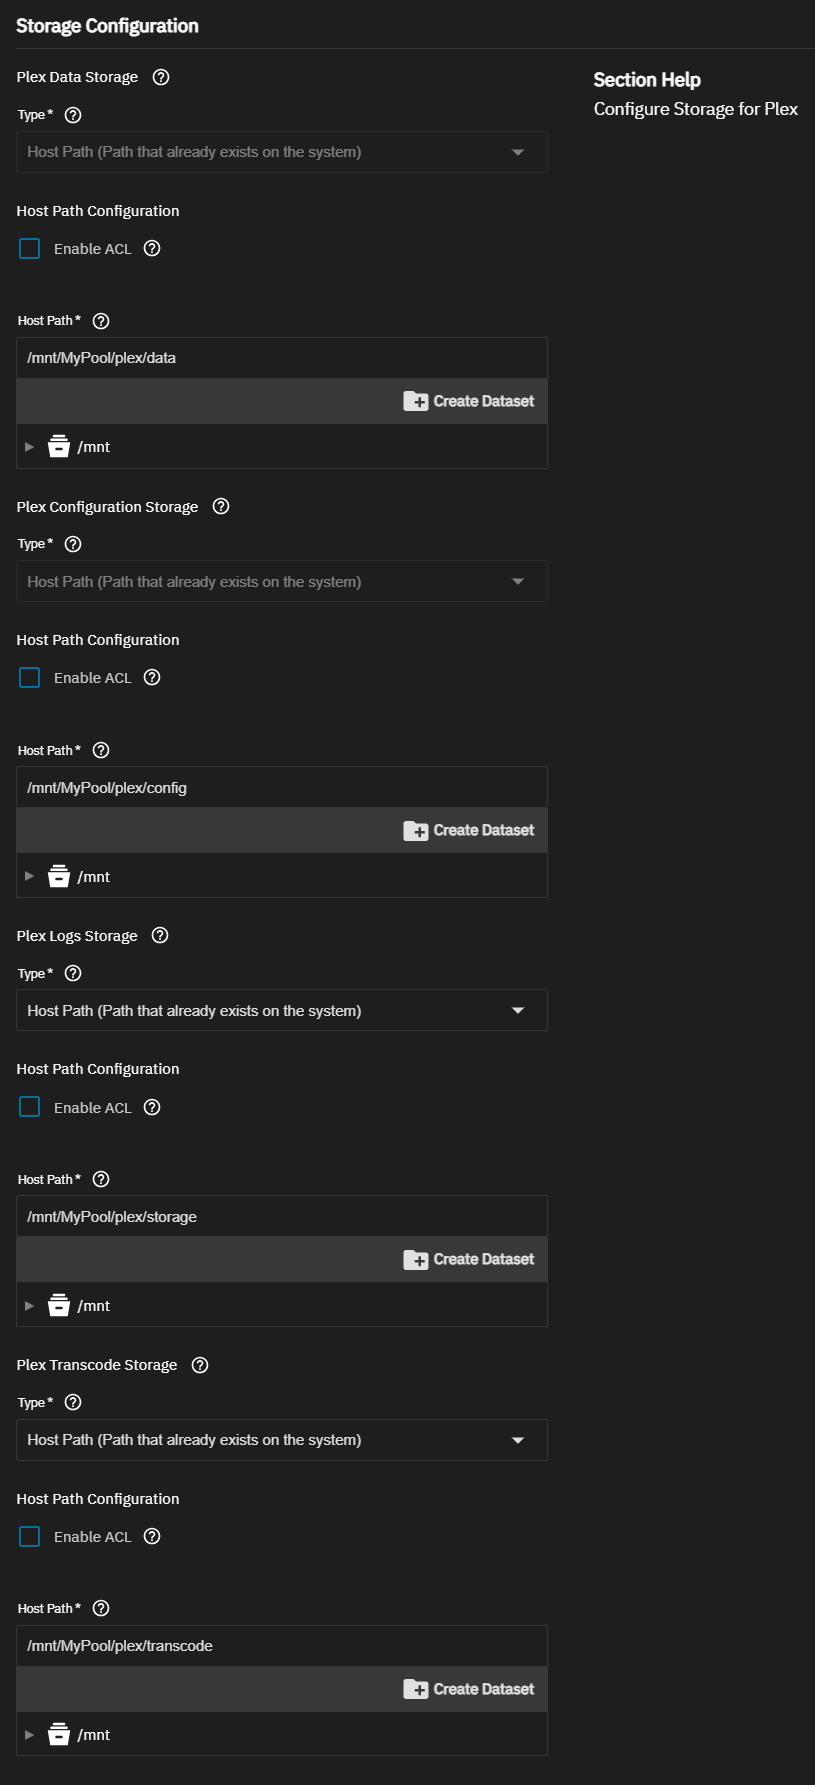Image resolution: width=815 pixels, height=1785 pixels.
Task: Check Enable ACL for Plex Logs Storage
Action: (x=30, y=1107)
